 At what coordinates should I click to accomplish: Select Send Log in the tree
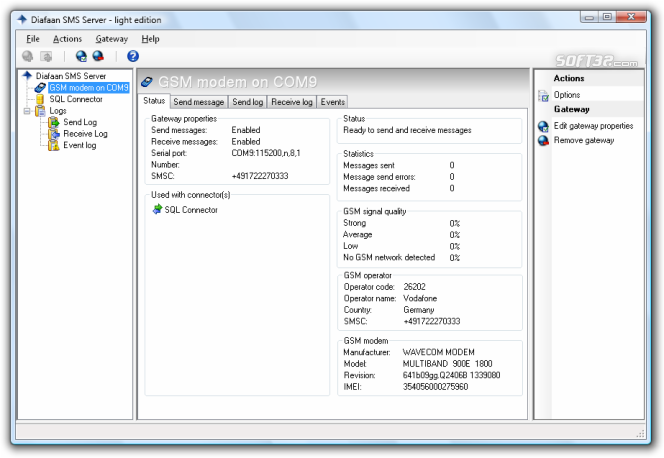click(x=80, y=122)
